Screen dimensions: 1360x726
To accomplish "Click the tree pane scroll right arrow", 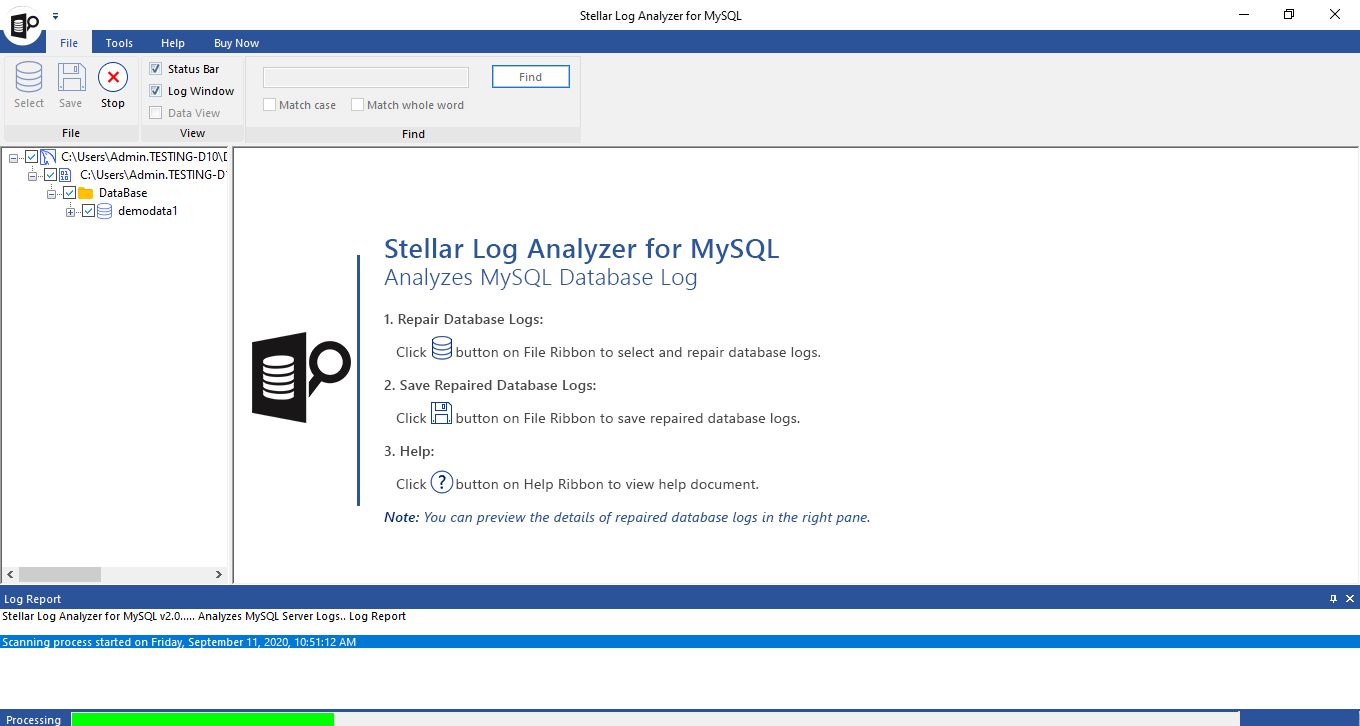I will [219, 575].
